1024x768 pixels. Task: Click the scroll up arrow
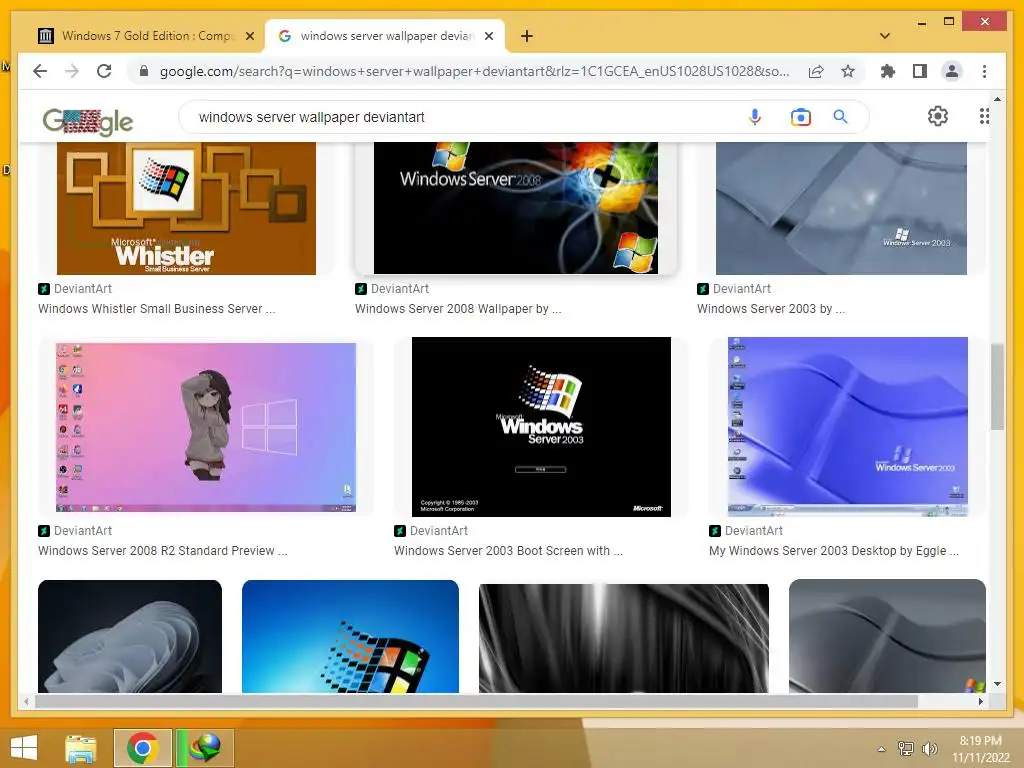[x=997, y=99]
